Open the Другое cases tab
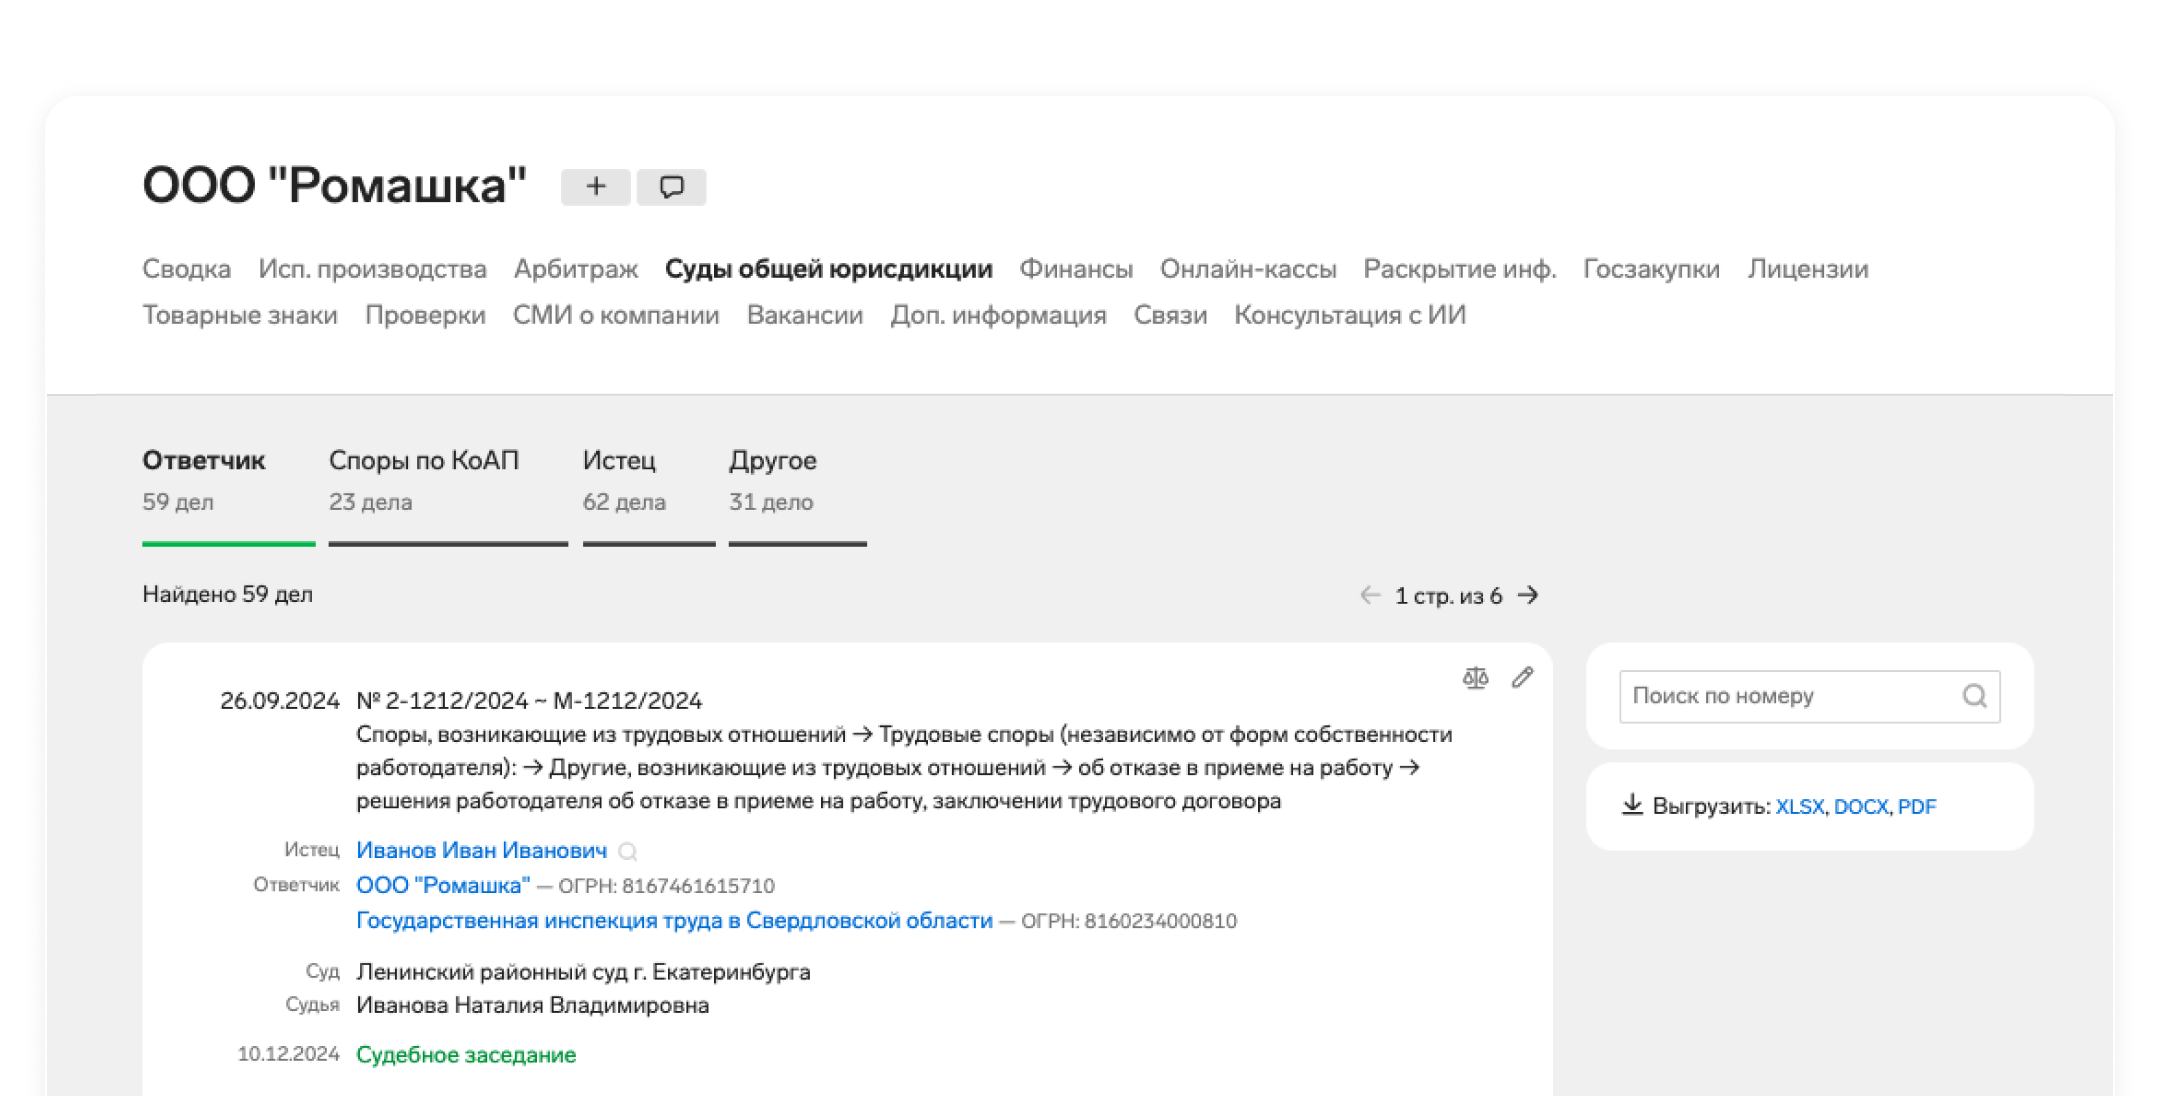This screenshot has height=1096, width=2160. 773,480
